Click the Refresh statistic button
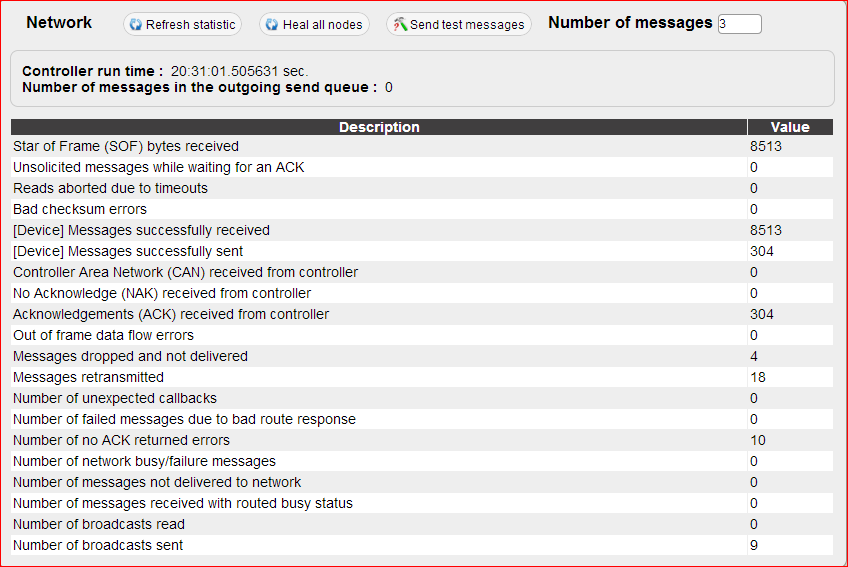 click(x=182, y=24)
